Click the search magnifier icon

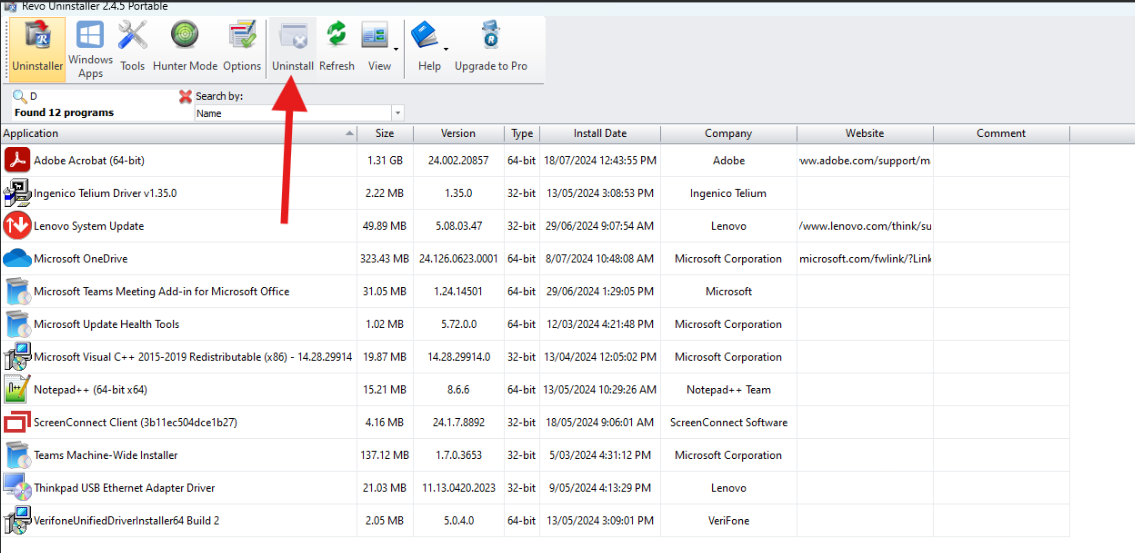pyautogui.click(x=20, y=96)
